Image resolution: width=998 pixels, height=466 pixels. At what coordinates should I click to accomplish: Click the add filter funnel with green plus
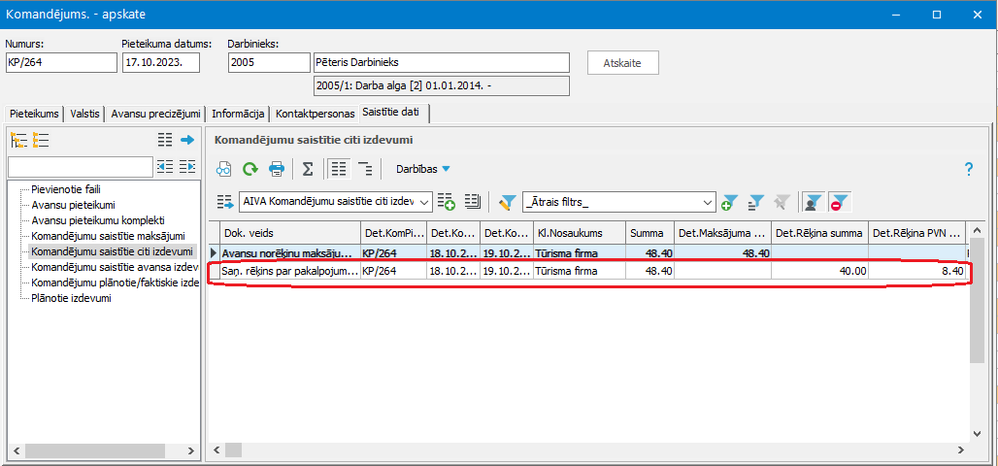(729, 202)
